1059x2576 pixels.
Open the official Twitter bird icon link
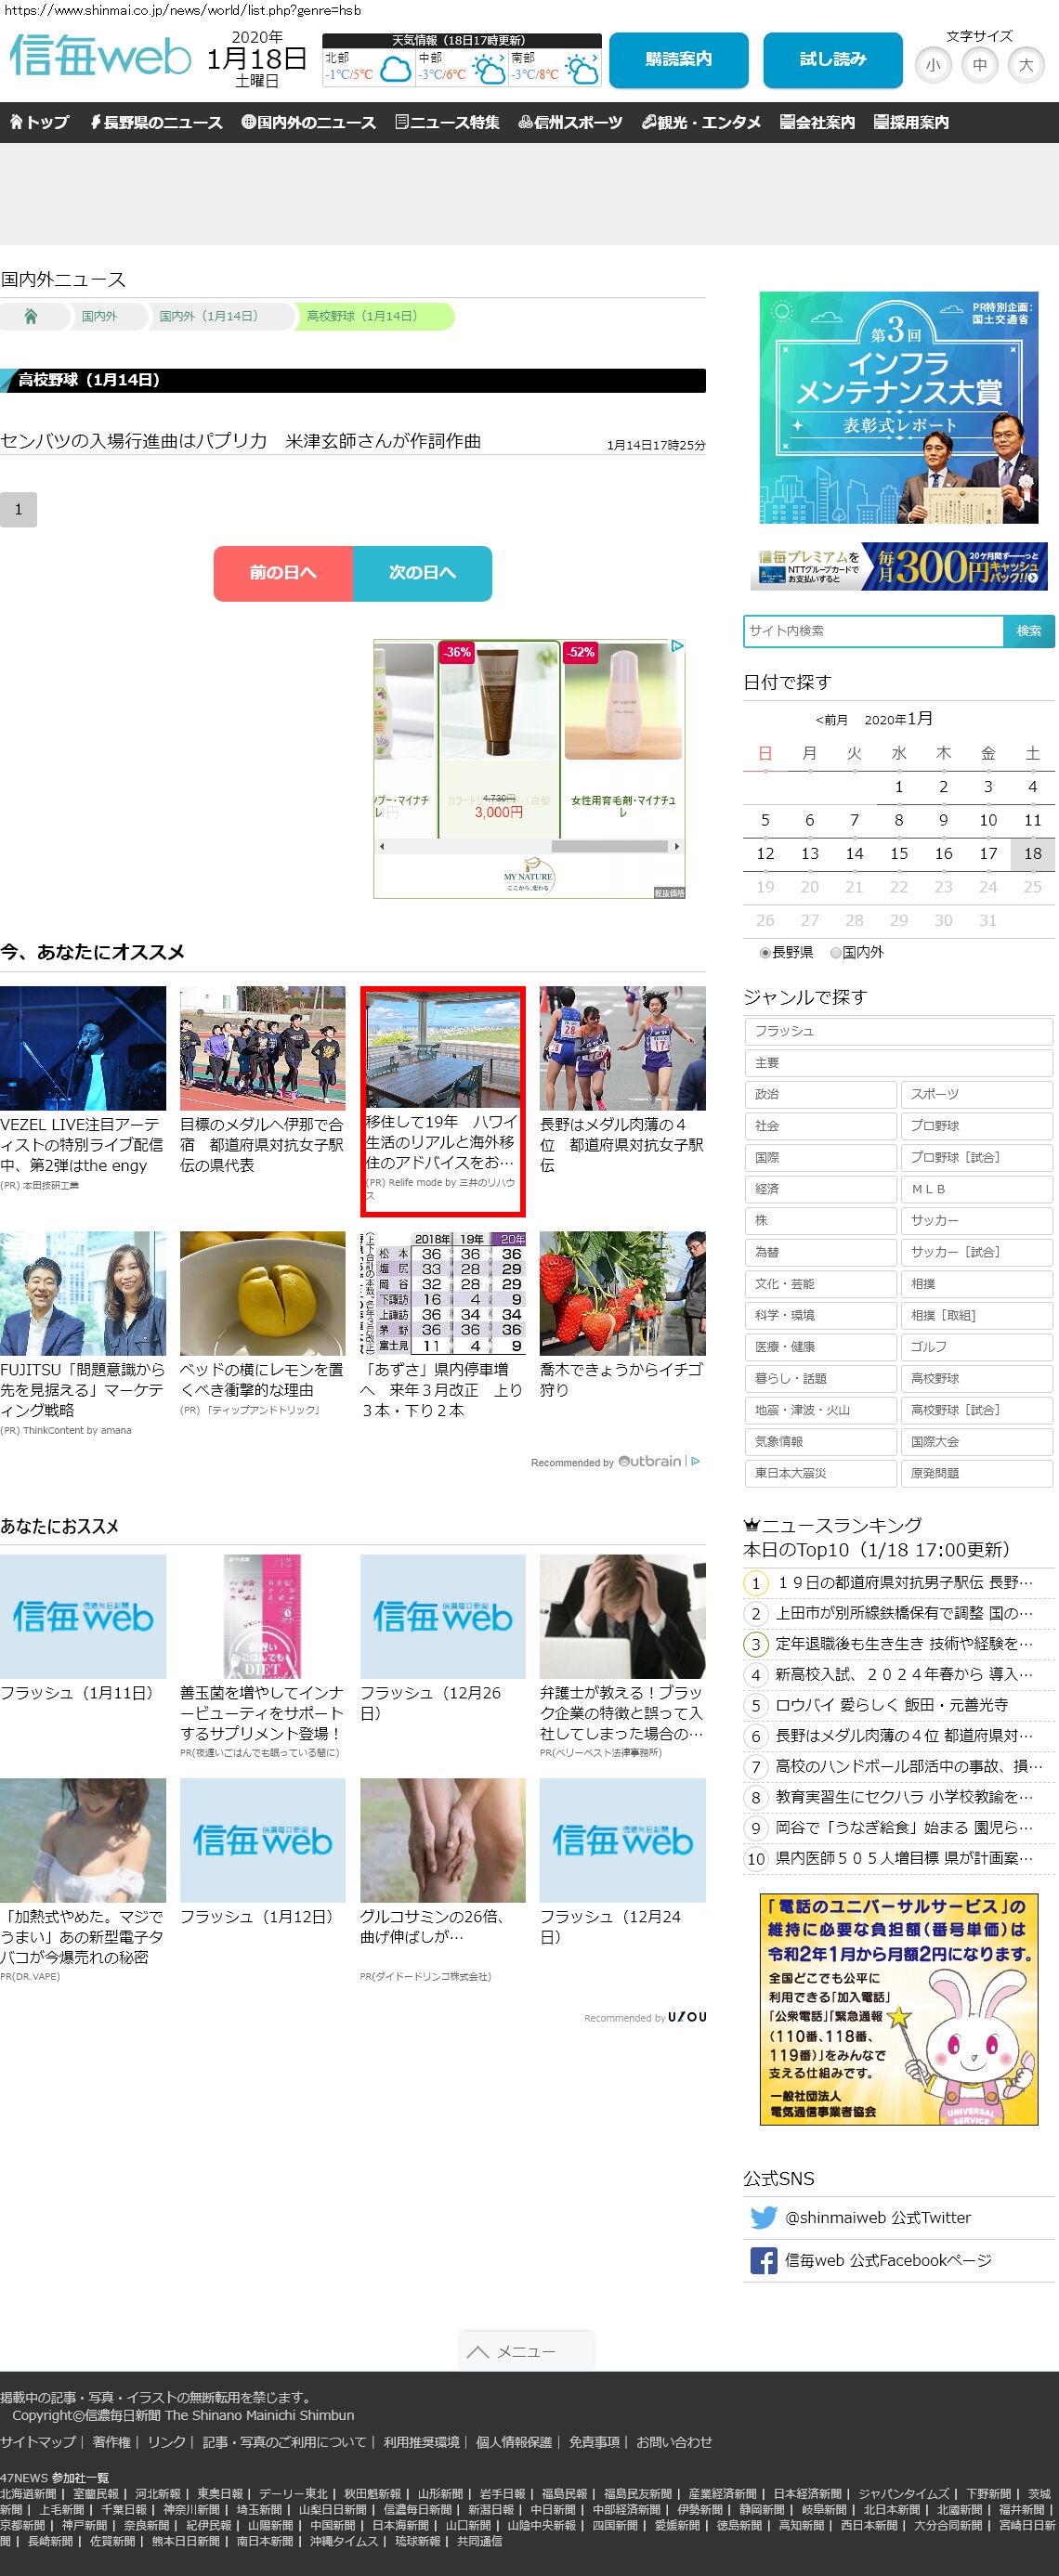(x=763, y=2217)
